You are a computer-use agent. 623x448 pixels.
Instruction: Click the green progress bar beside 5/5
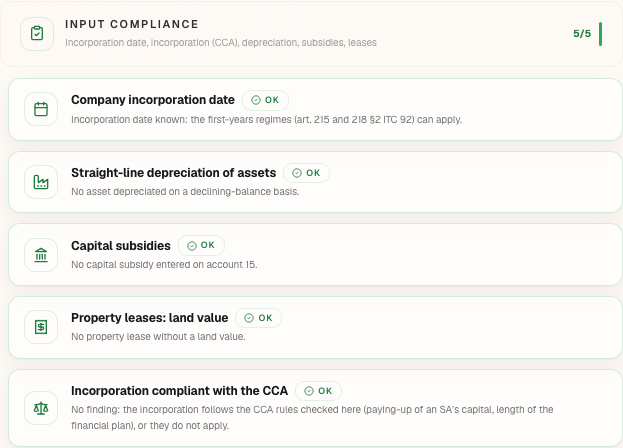point(600,34)
